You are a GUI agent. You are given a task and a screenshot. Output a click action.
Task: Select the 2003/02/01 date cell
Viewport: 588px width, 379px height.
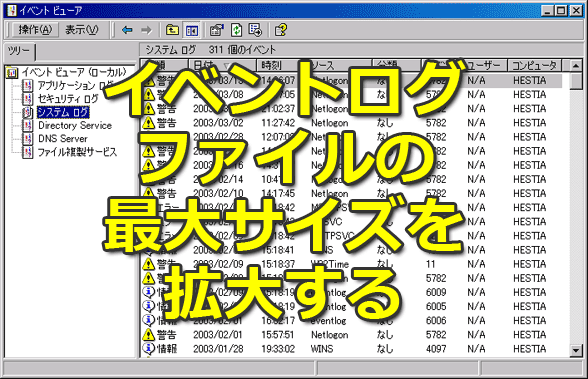218,335
